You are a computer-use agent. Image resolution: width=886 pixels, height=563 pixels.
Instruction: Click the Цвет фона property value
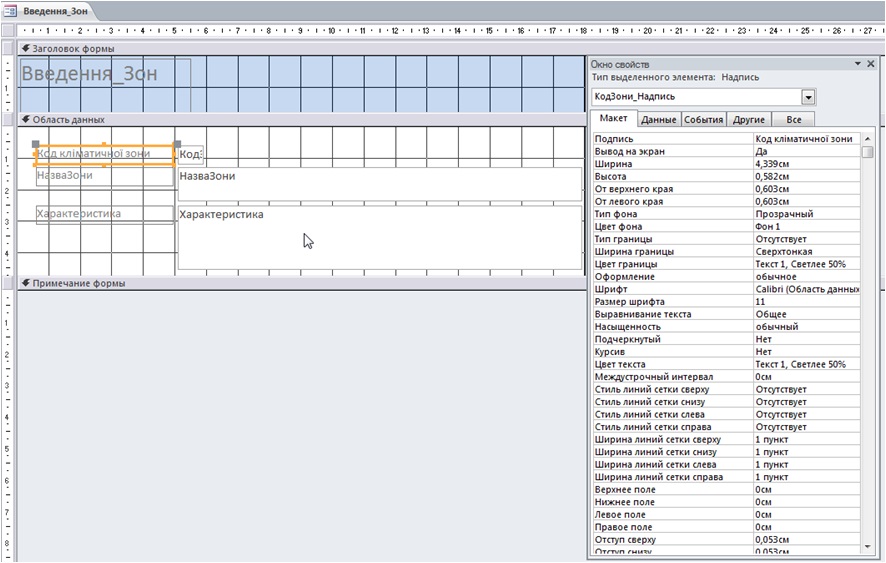[806, 226]
